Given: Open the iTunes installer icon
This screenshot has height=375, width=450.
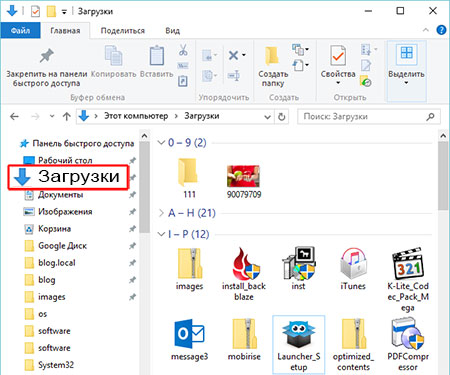Looking at the screenshot, I should click(x=353, y=263).
